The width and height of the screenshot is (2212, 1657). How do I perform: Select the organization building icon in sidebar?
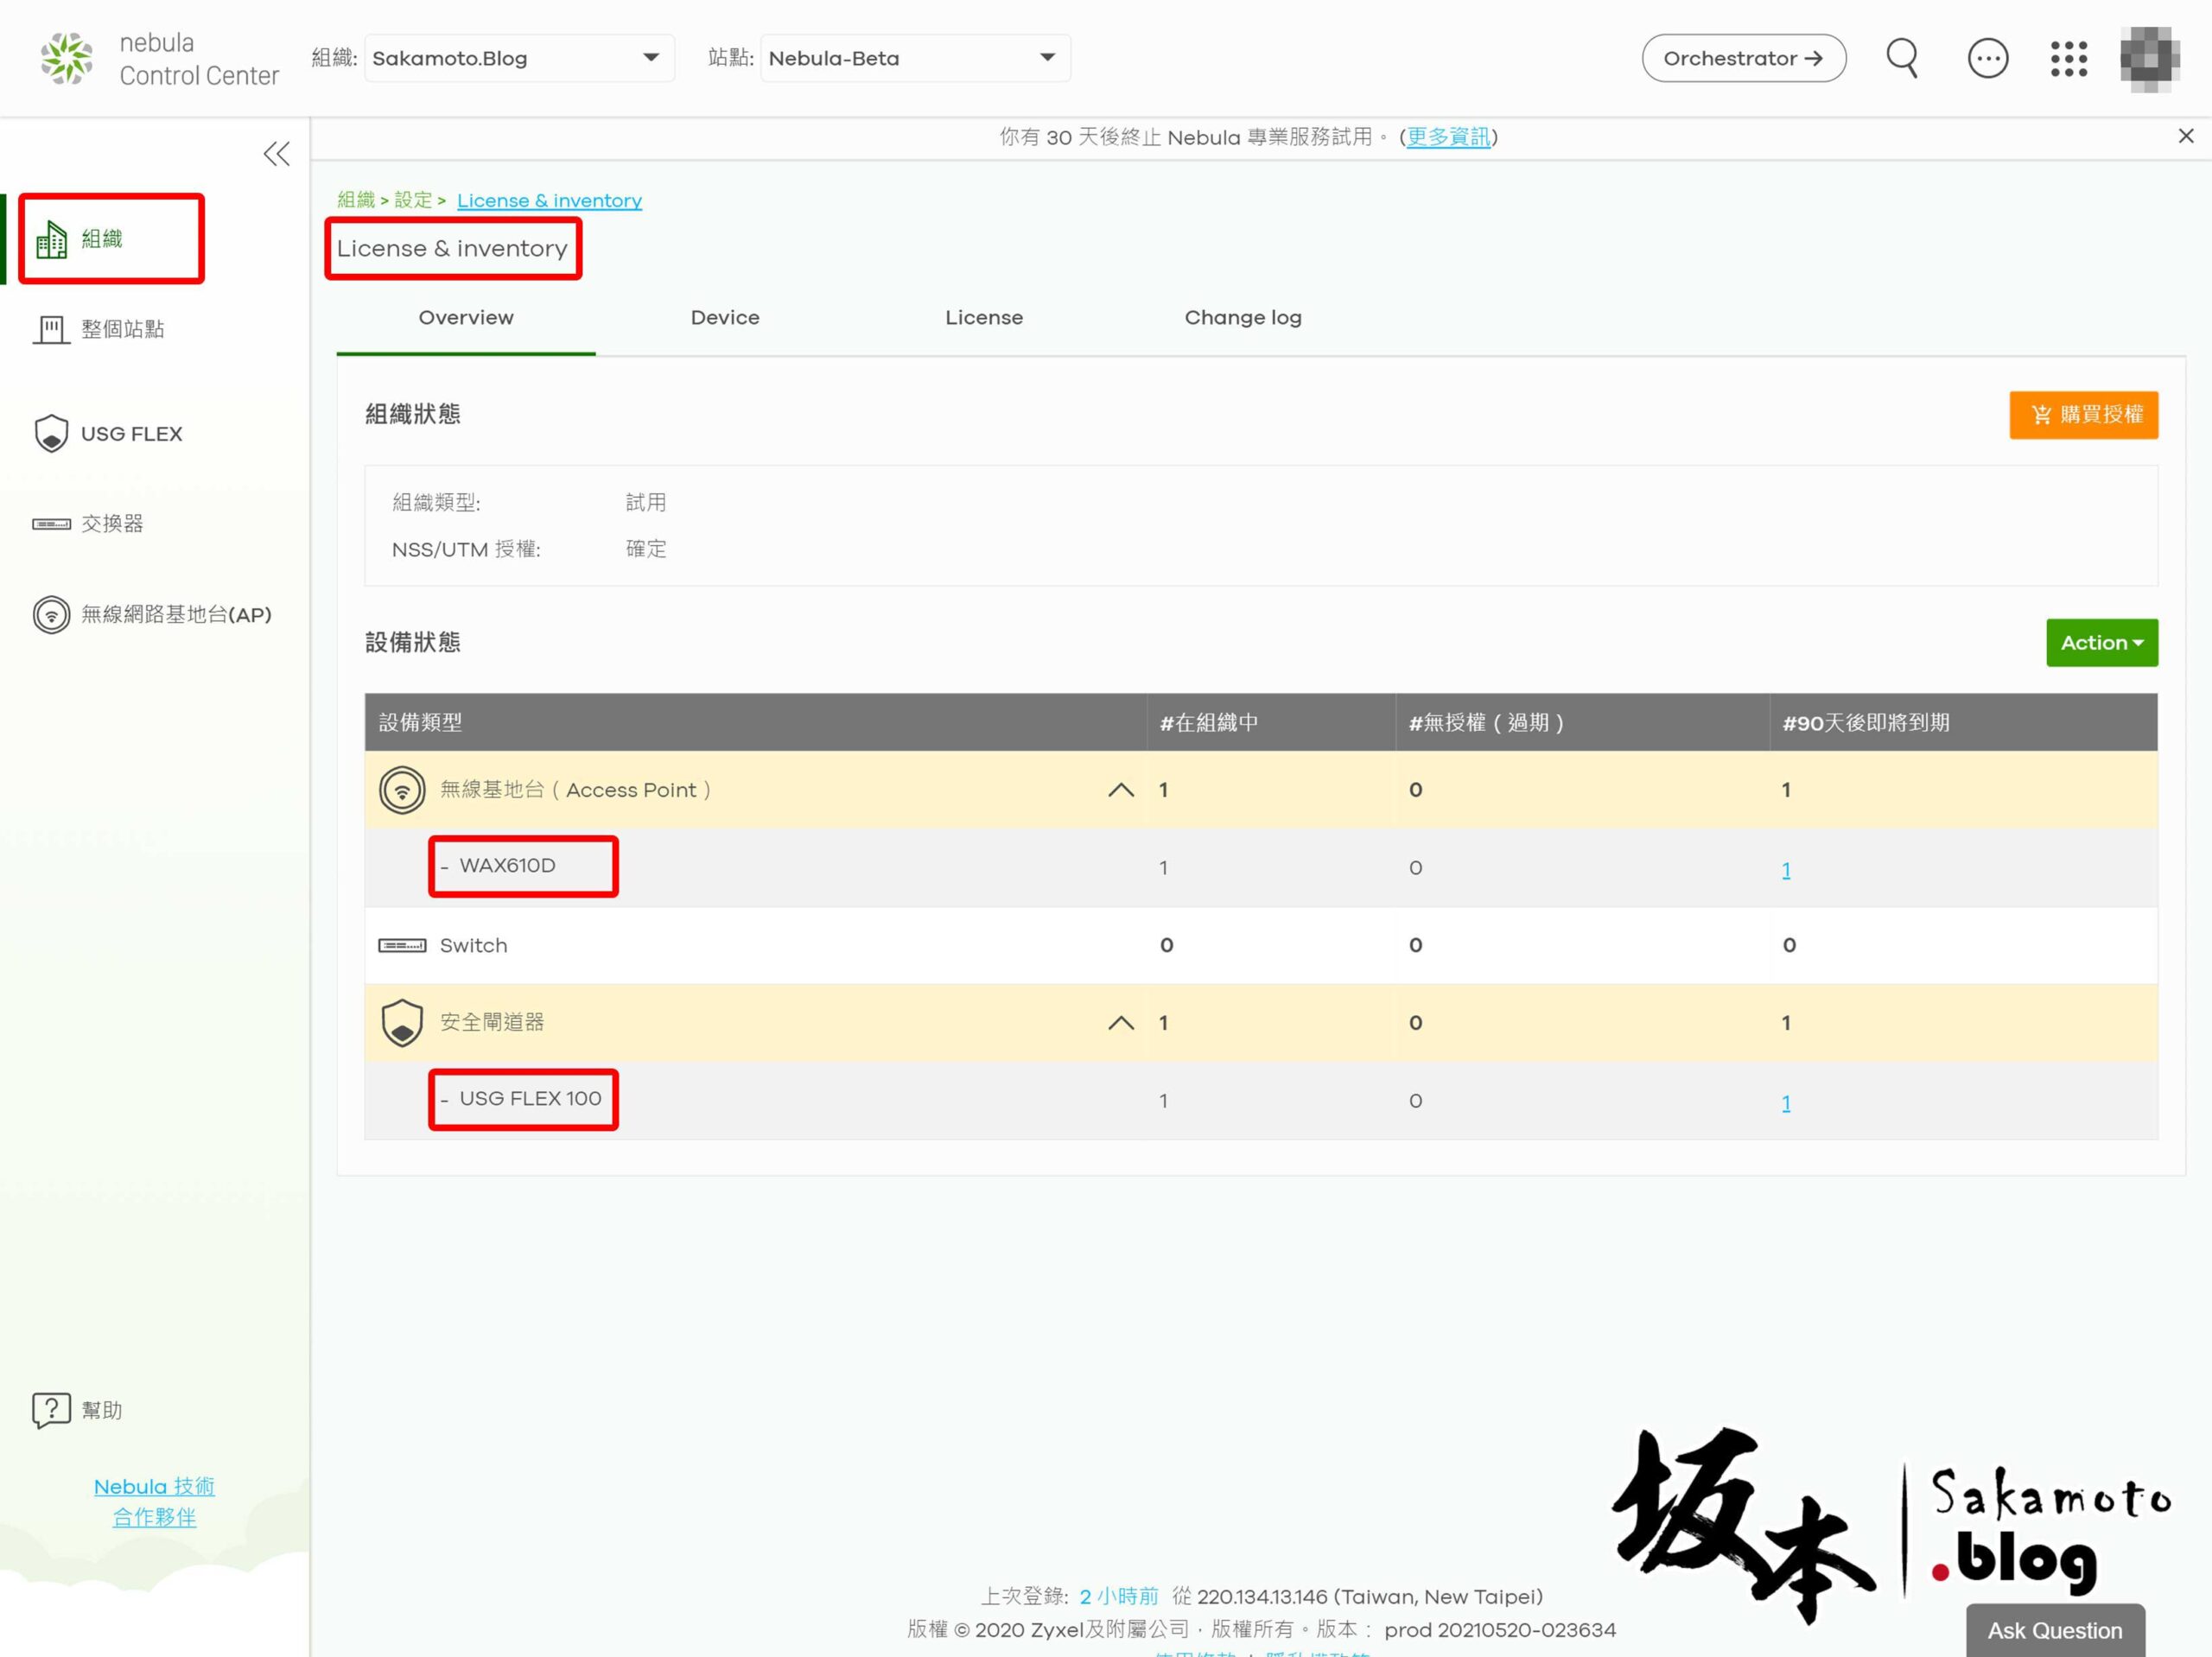coord(52,239)
